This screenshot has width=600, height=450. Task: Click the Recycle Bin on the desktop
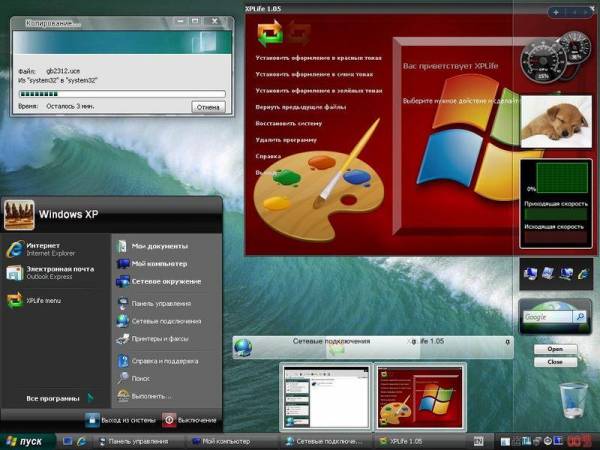pyautogui.click(x=572, y=400)
